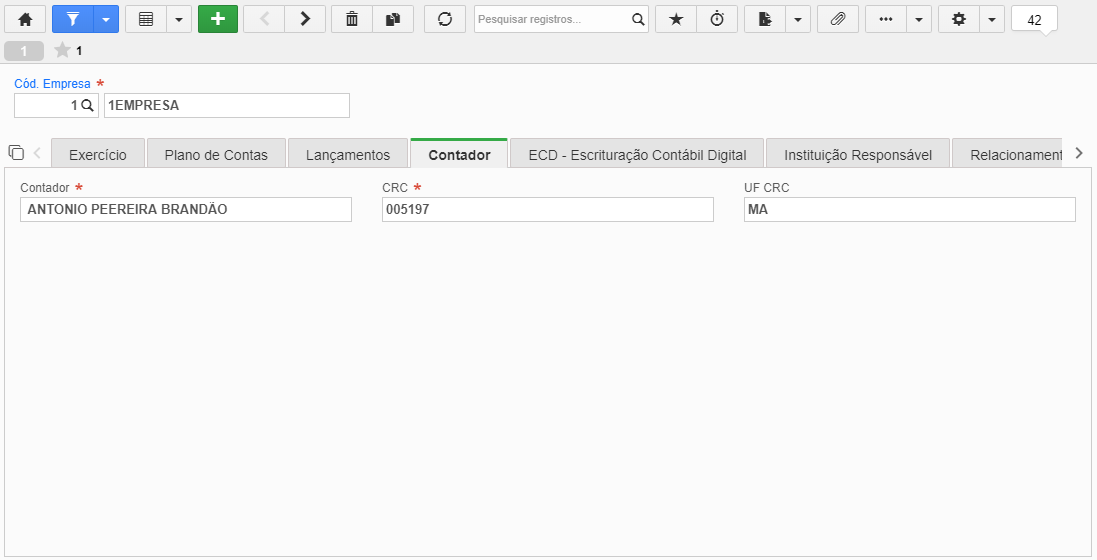Go to the home screen icon
Screen dimensions: 1097x560
point(25,20)
